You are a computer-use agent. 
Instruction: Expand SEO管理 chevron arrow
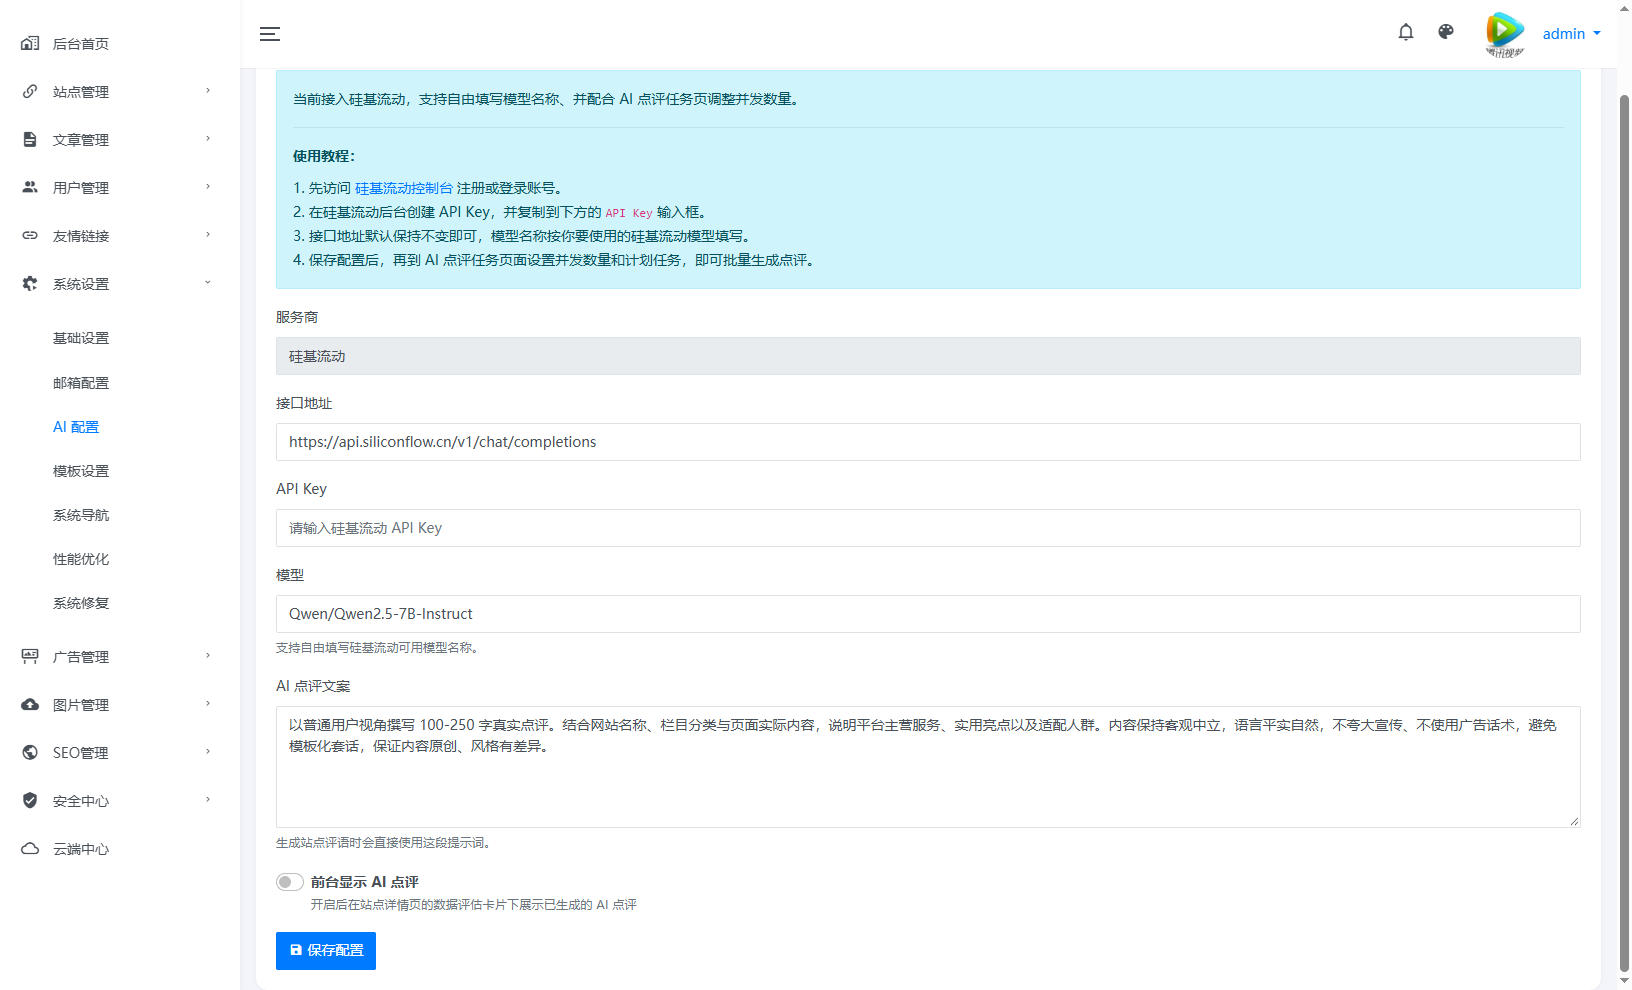point(208,752)
